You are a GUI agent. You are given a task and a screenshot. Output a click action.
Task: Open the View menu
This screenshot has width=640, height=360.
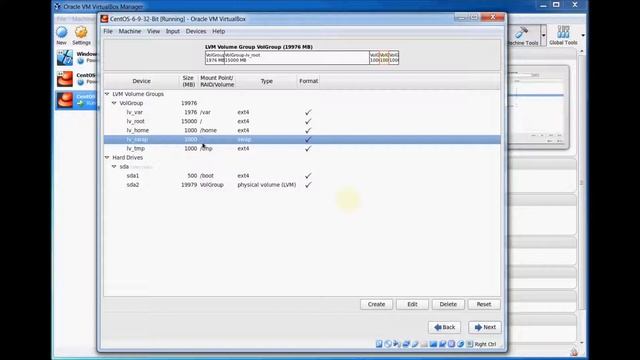coord(153,31)
